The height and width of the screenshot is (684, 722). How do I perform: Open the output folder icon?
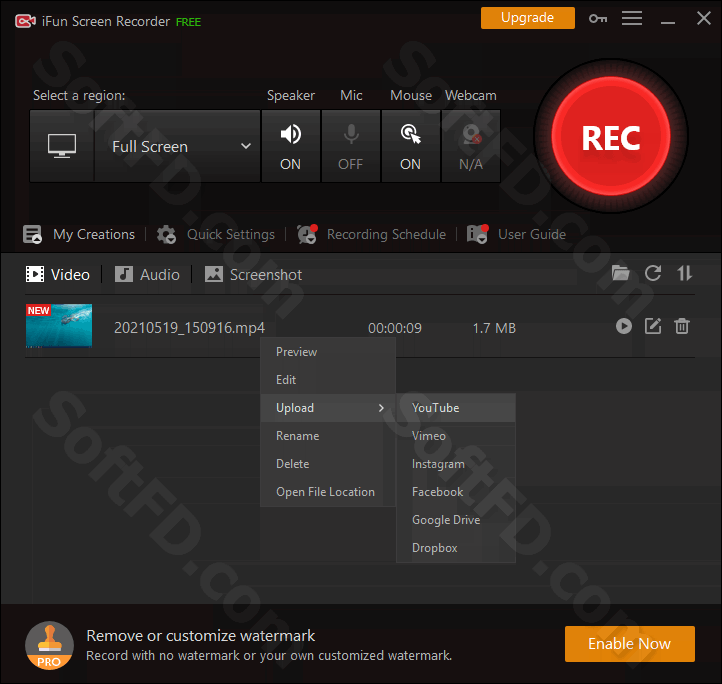tap(620, 273)
